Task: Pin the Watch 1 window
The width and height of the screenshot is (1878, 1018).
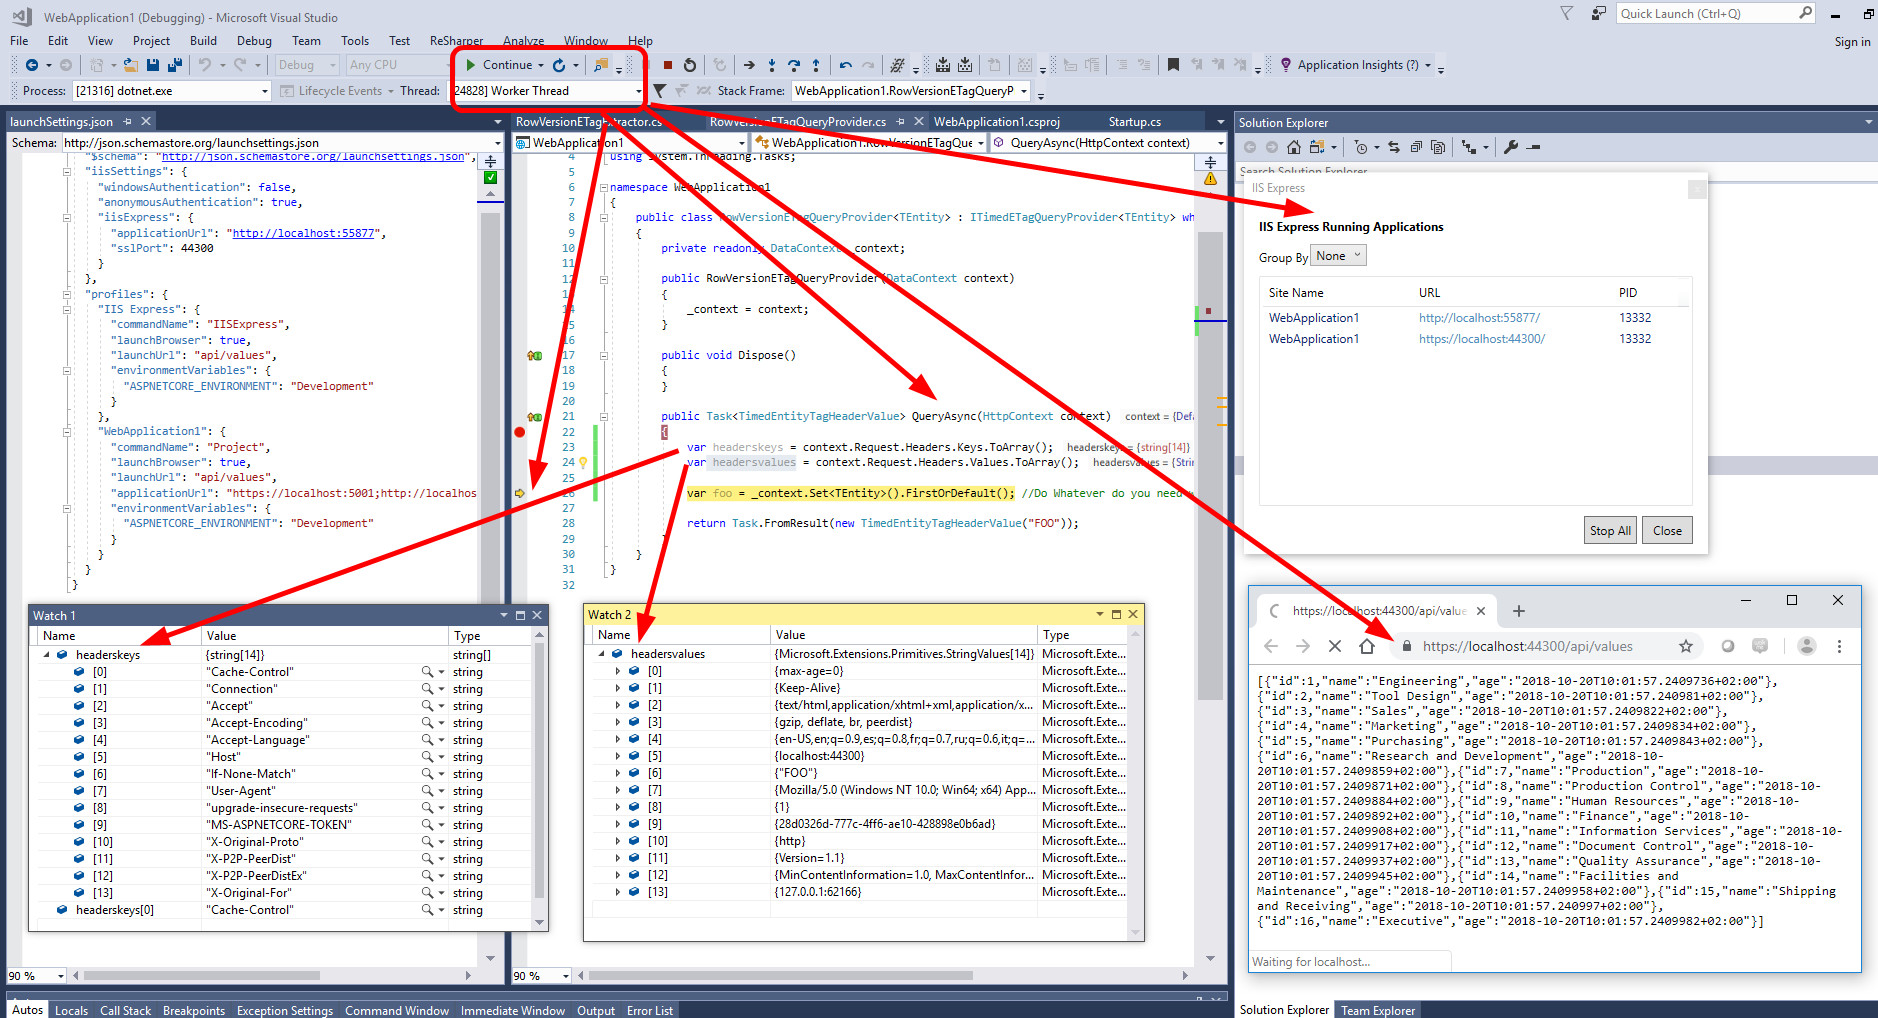Action: coord(521,615)
